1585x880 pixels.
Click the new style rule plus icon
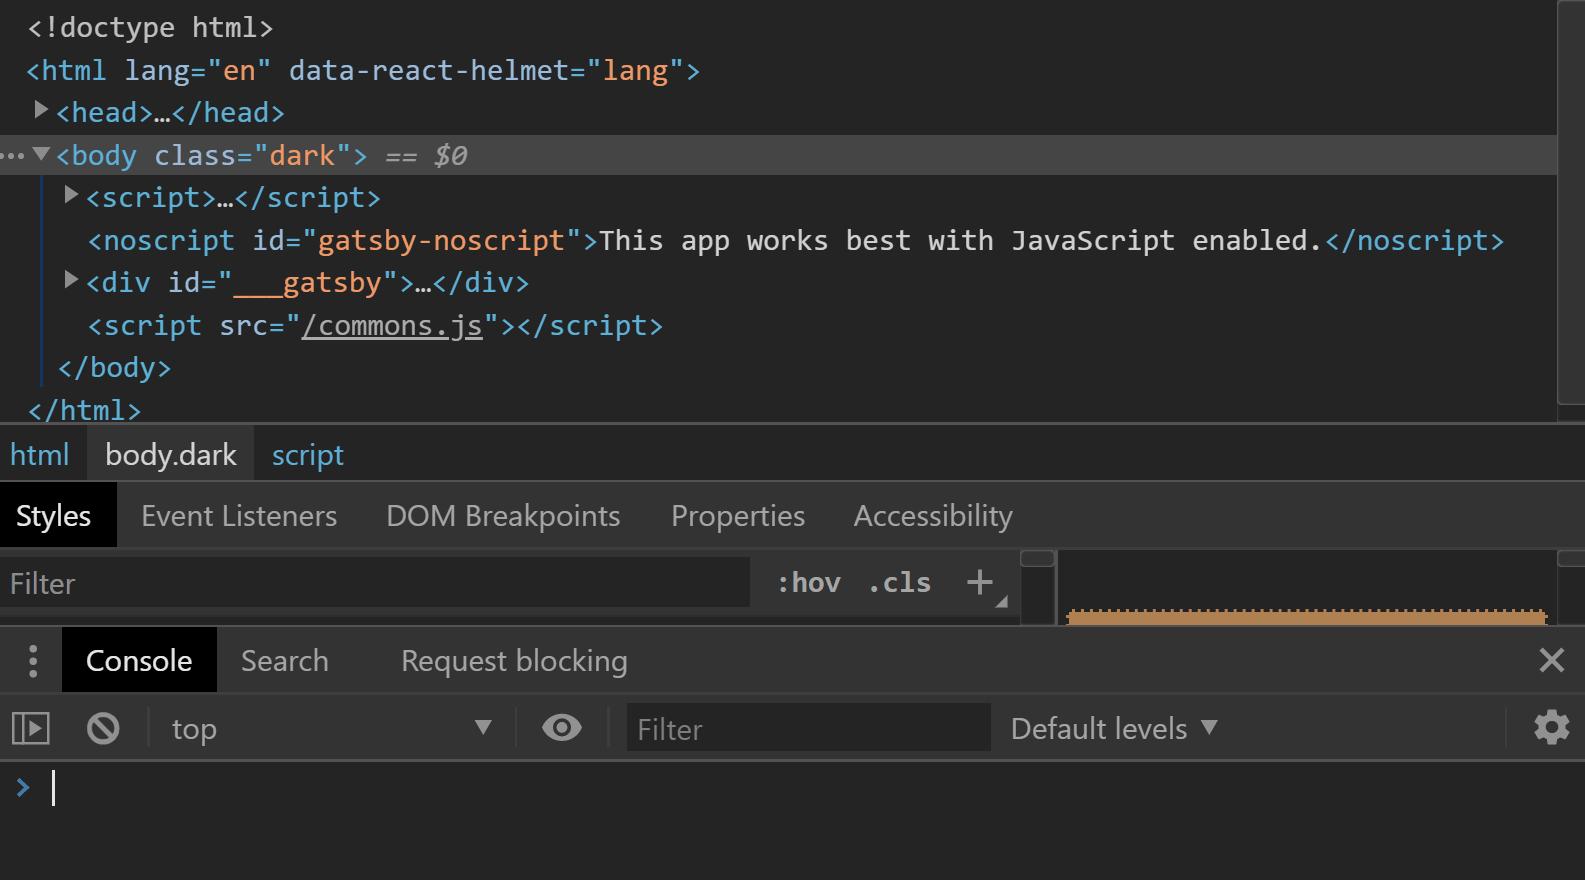click(980, 582)
